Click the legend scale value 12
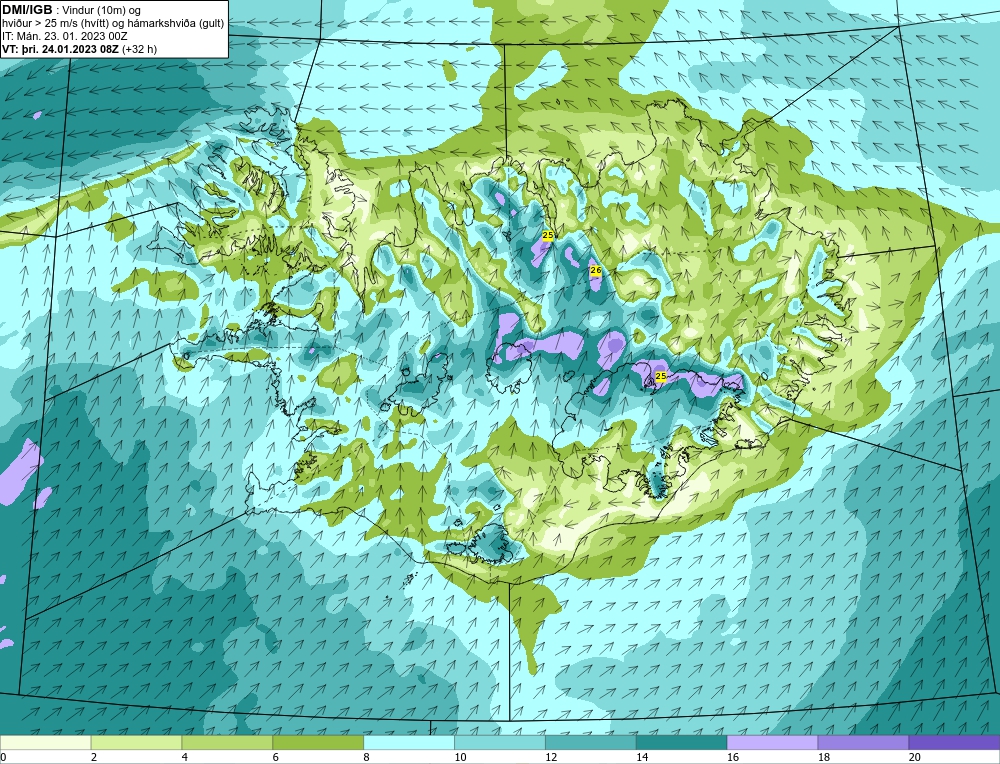1000x764 pixels. click(x=551, y=757)
